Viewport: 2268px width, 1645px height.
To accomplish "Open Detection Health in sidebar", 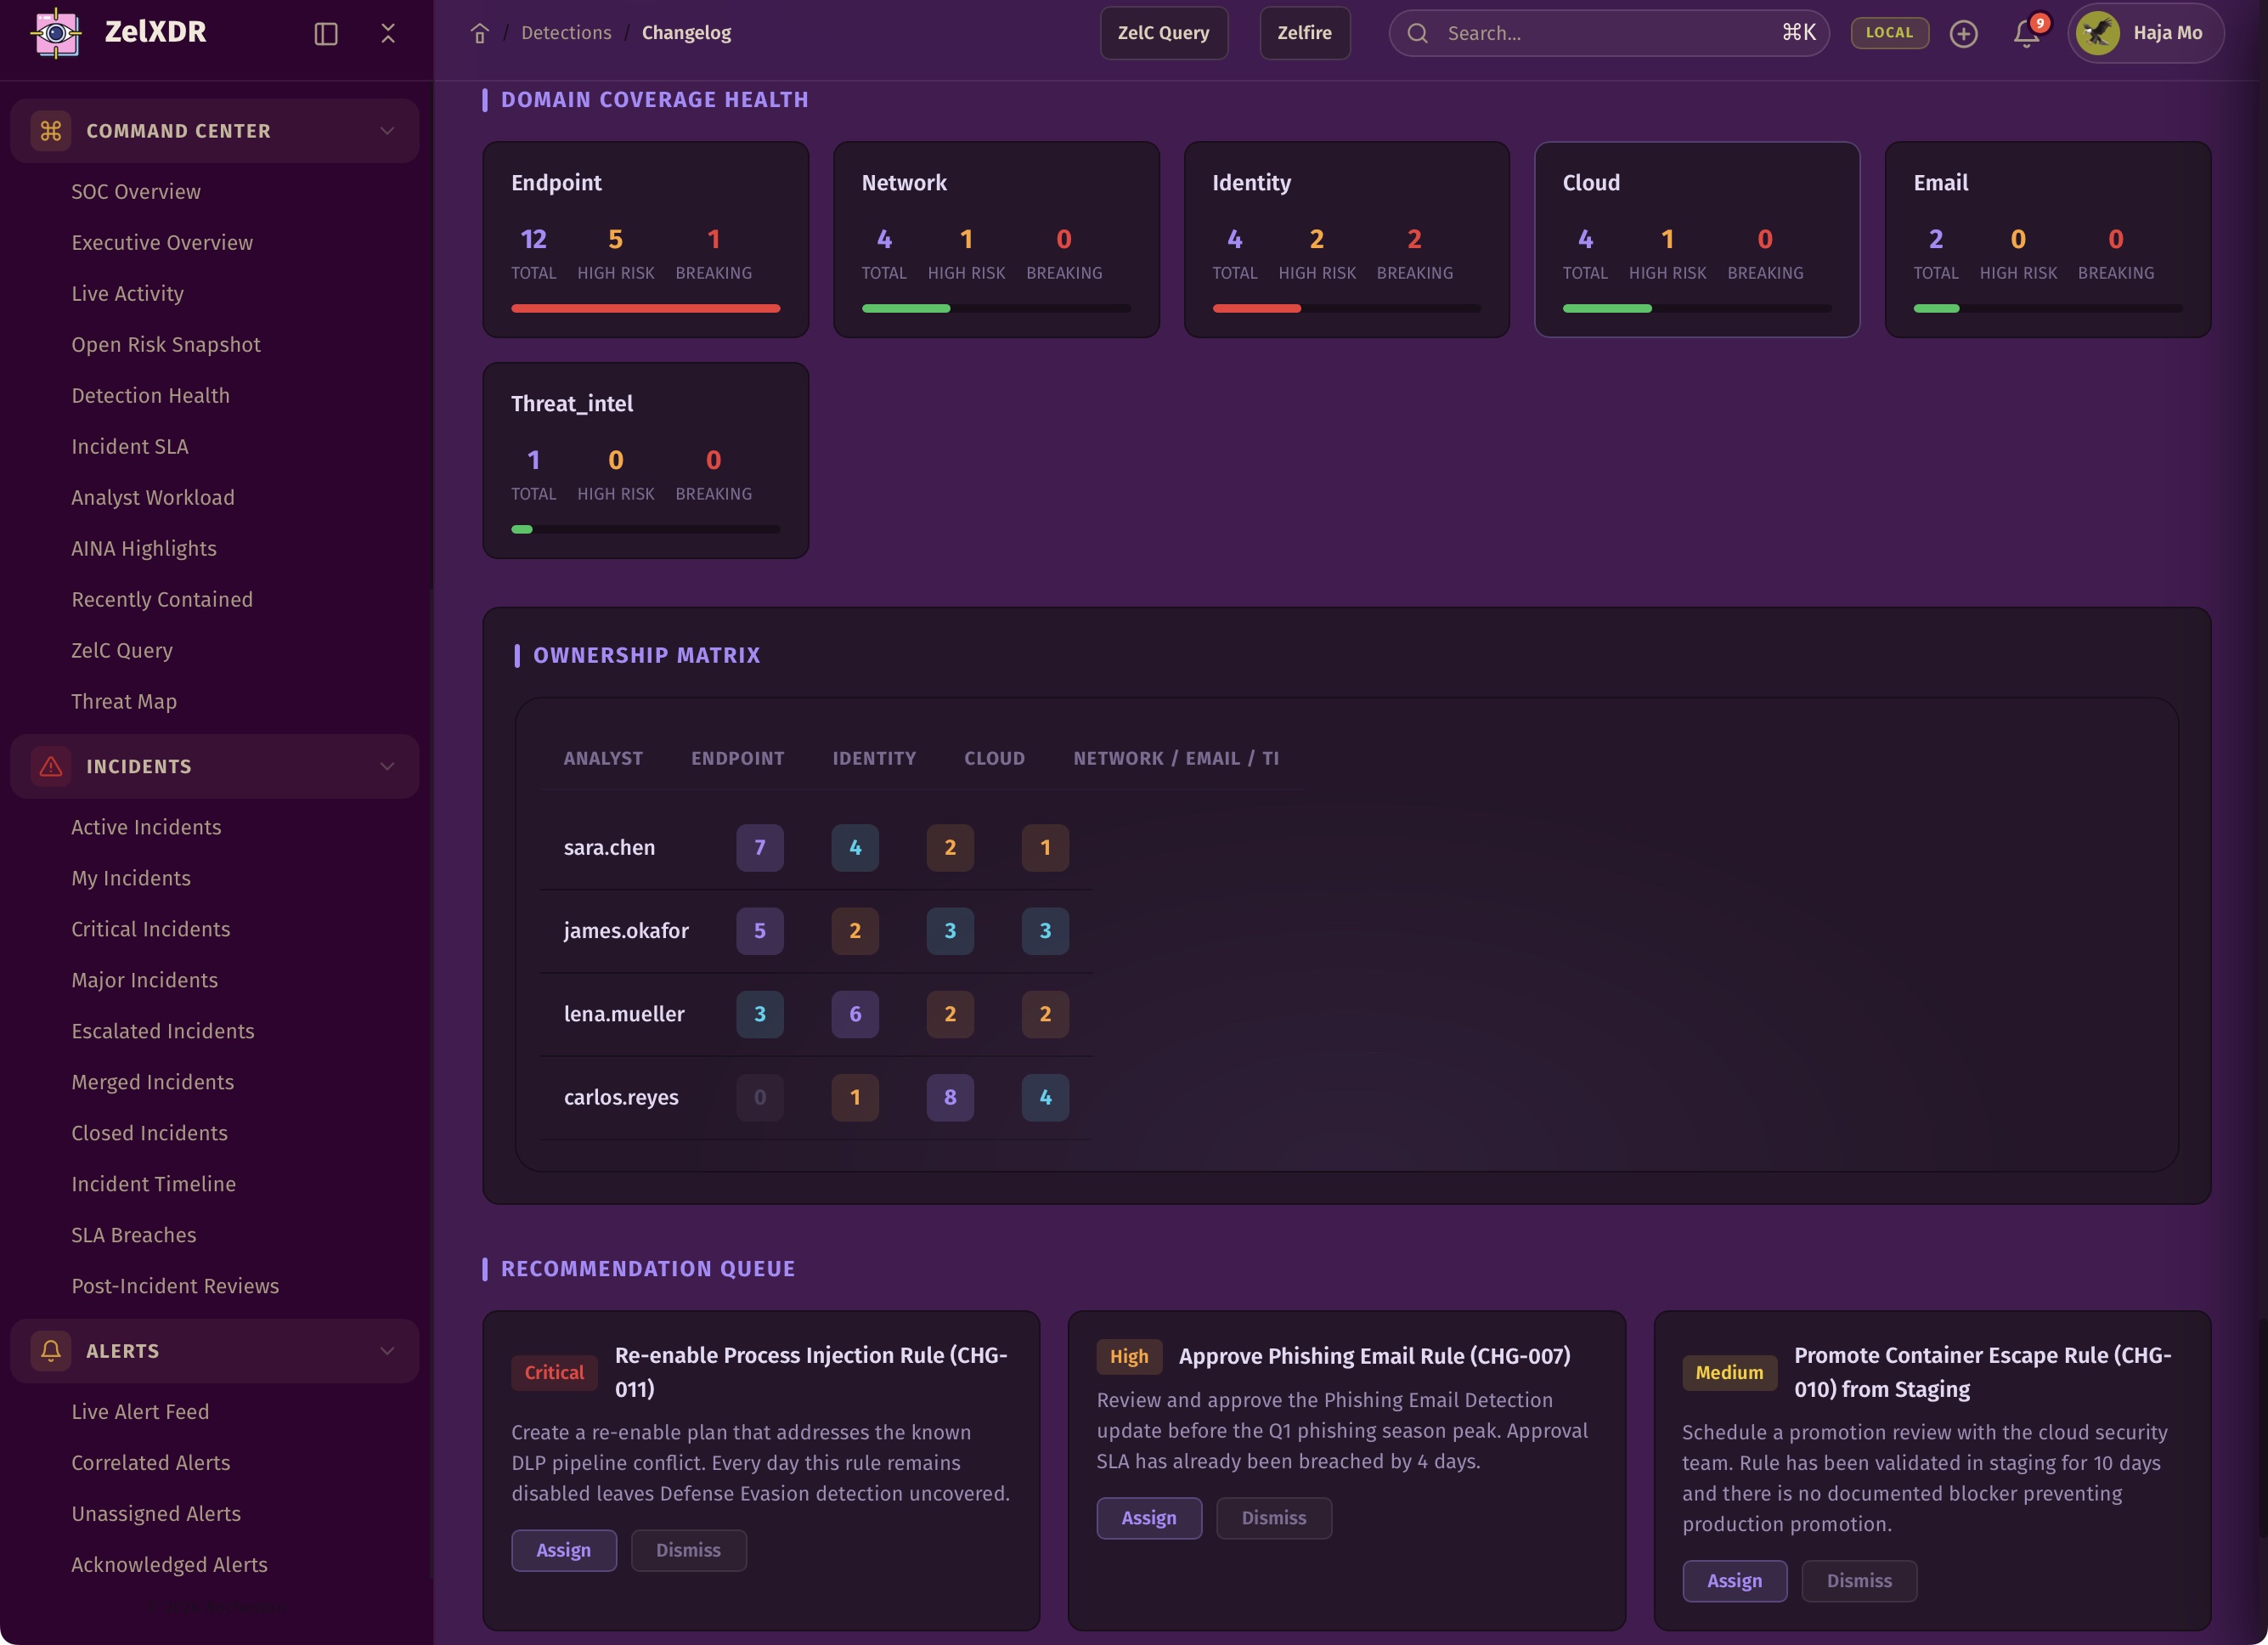I will point(150,395).
